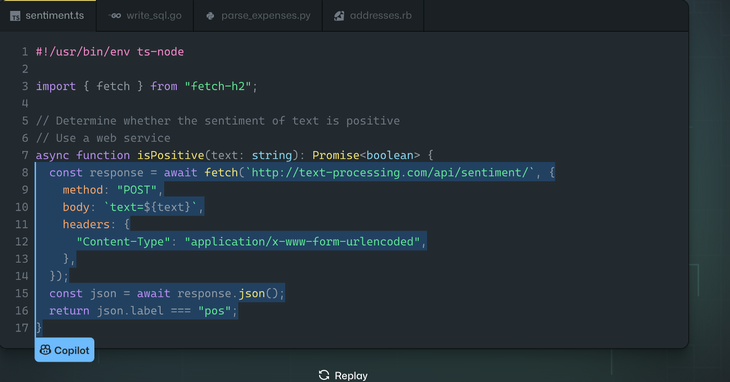Click the 'fetch-h2' import string

[218, 86]
